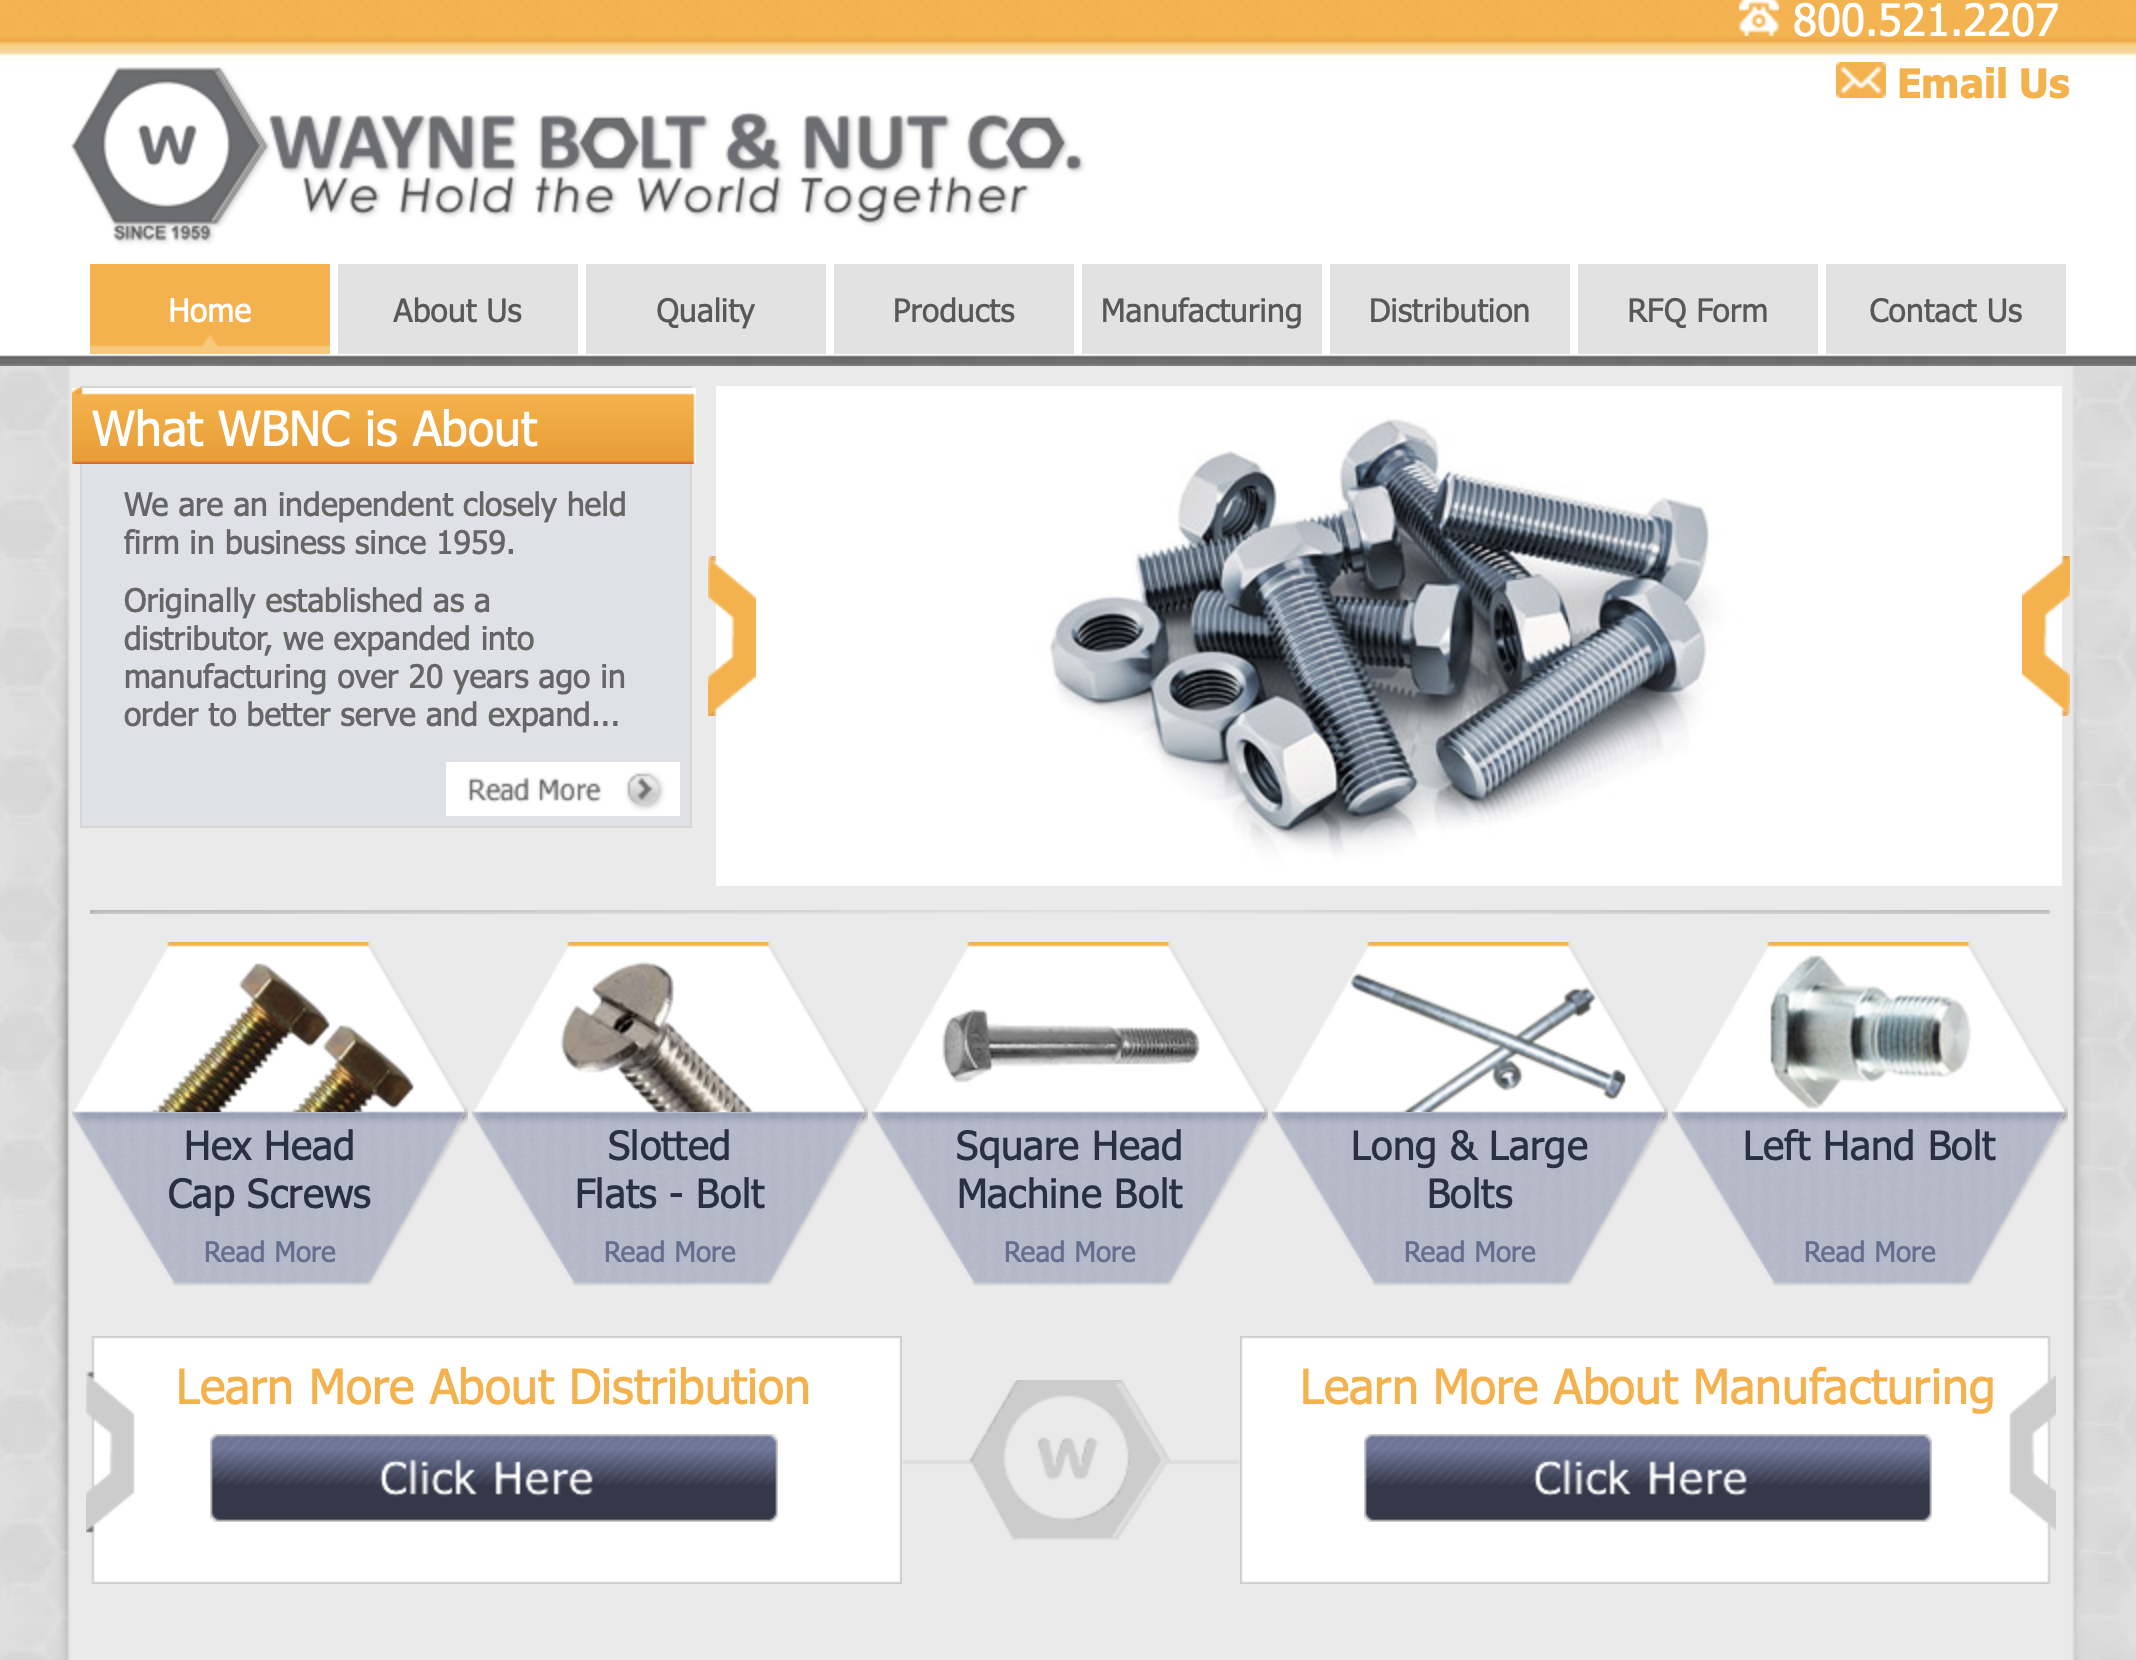Click the faded W hexagon icon at bottom
Viewport: 2136px width, 1660px height.
click(1068, 1459)
